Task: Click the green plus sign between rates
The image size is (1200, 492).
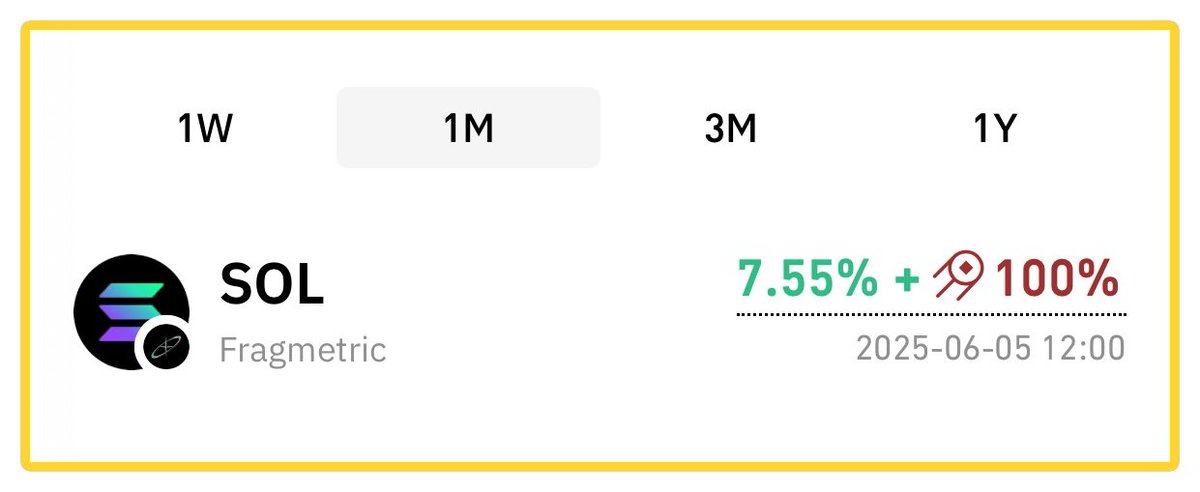Action: 907,279
